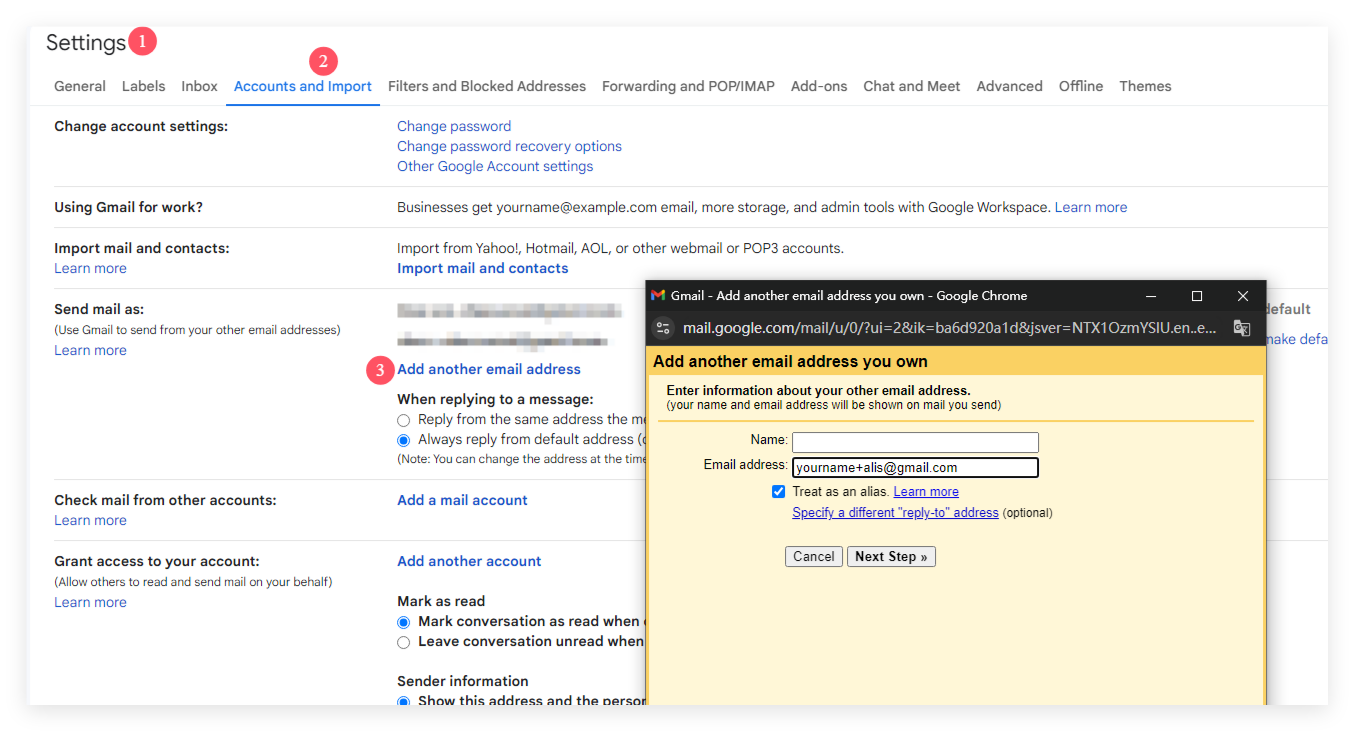Click the Email address input field
Image resolution: width=1354 pixels, height=731 pixels.
point(915,468)
